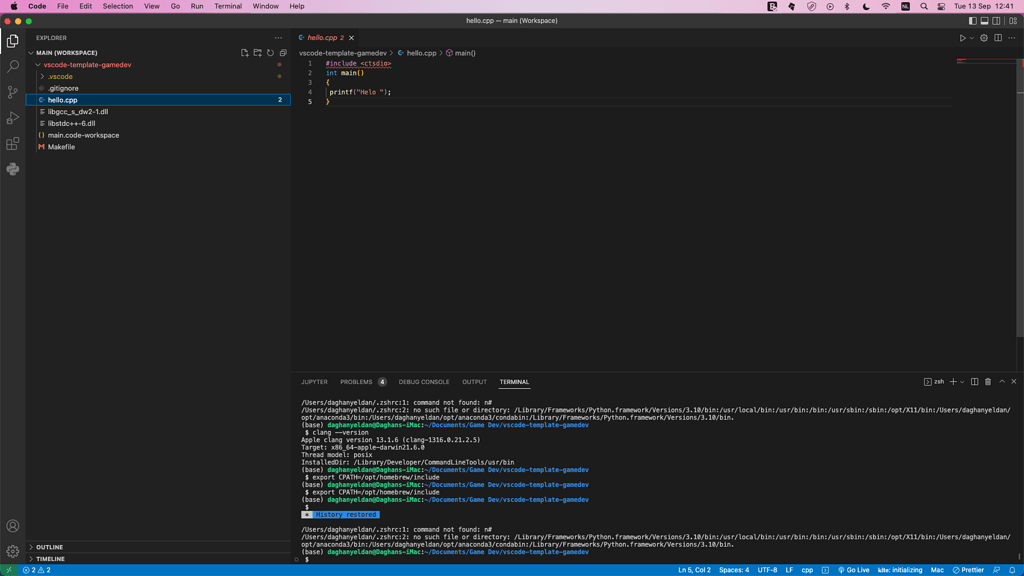Click LF end of line setting
The image size is (1024, 576).
point(789,570)
